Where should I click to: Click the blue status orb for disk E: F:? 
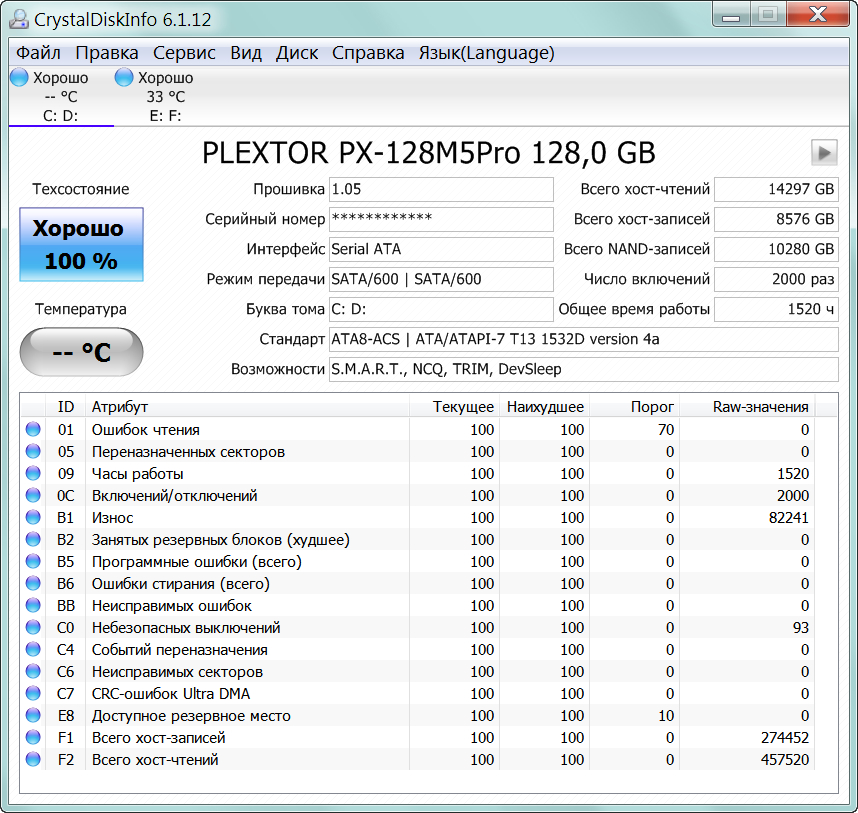pos(124,77)
